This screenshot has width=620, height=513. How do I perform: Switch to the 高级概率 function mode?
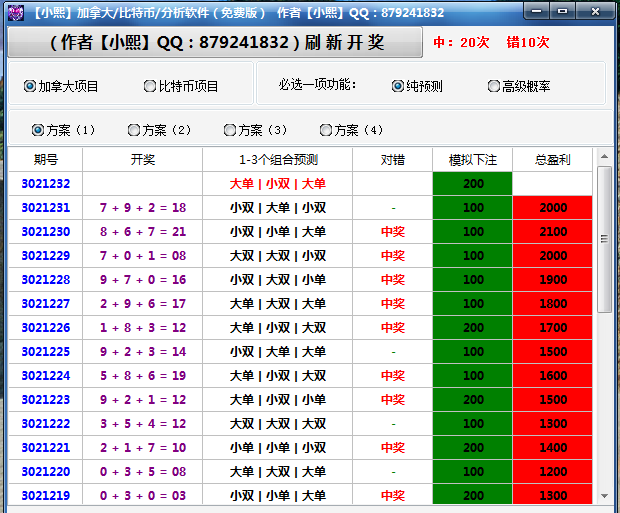tap(494, 86)
